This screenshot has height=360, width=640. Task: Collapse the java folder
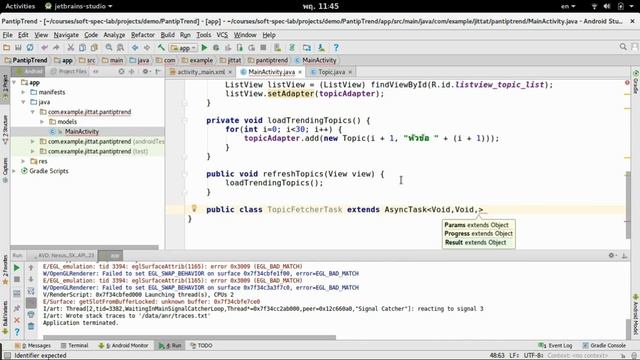tap(23, 102)
